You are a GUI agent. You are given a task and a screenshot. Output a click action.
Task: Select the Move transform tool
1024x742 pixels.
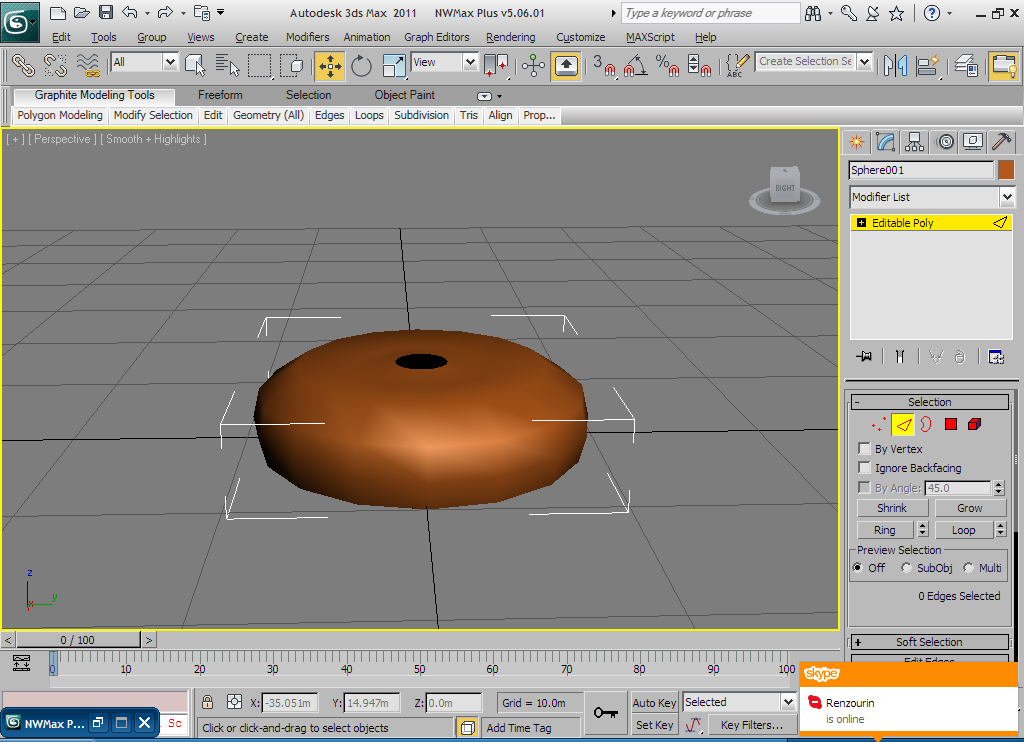[x=329, y=66]
